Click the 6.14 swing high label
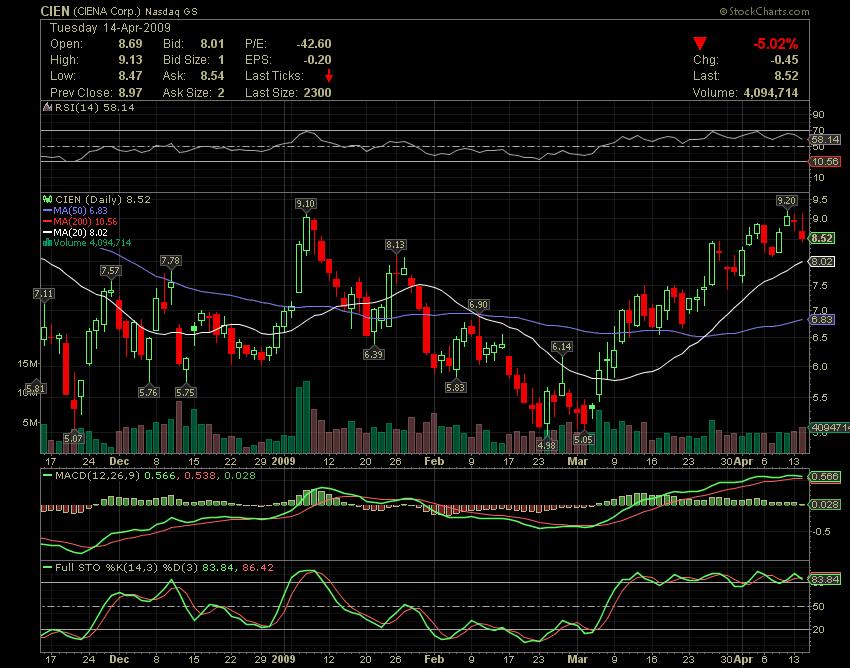The width and height of the screenshot is (850, 668). (x=562, y=346)
